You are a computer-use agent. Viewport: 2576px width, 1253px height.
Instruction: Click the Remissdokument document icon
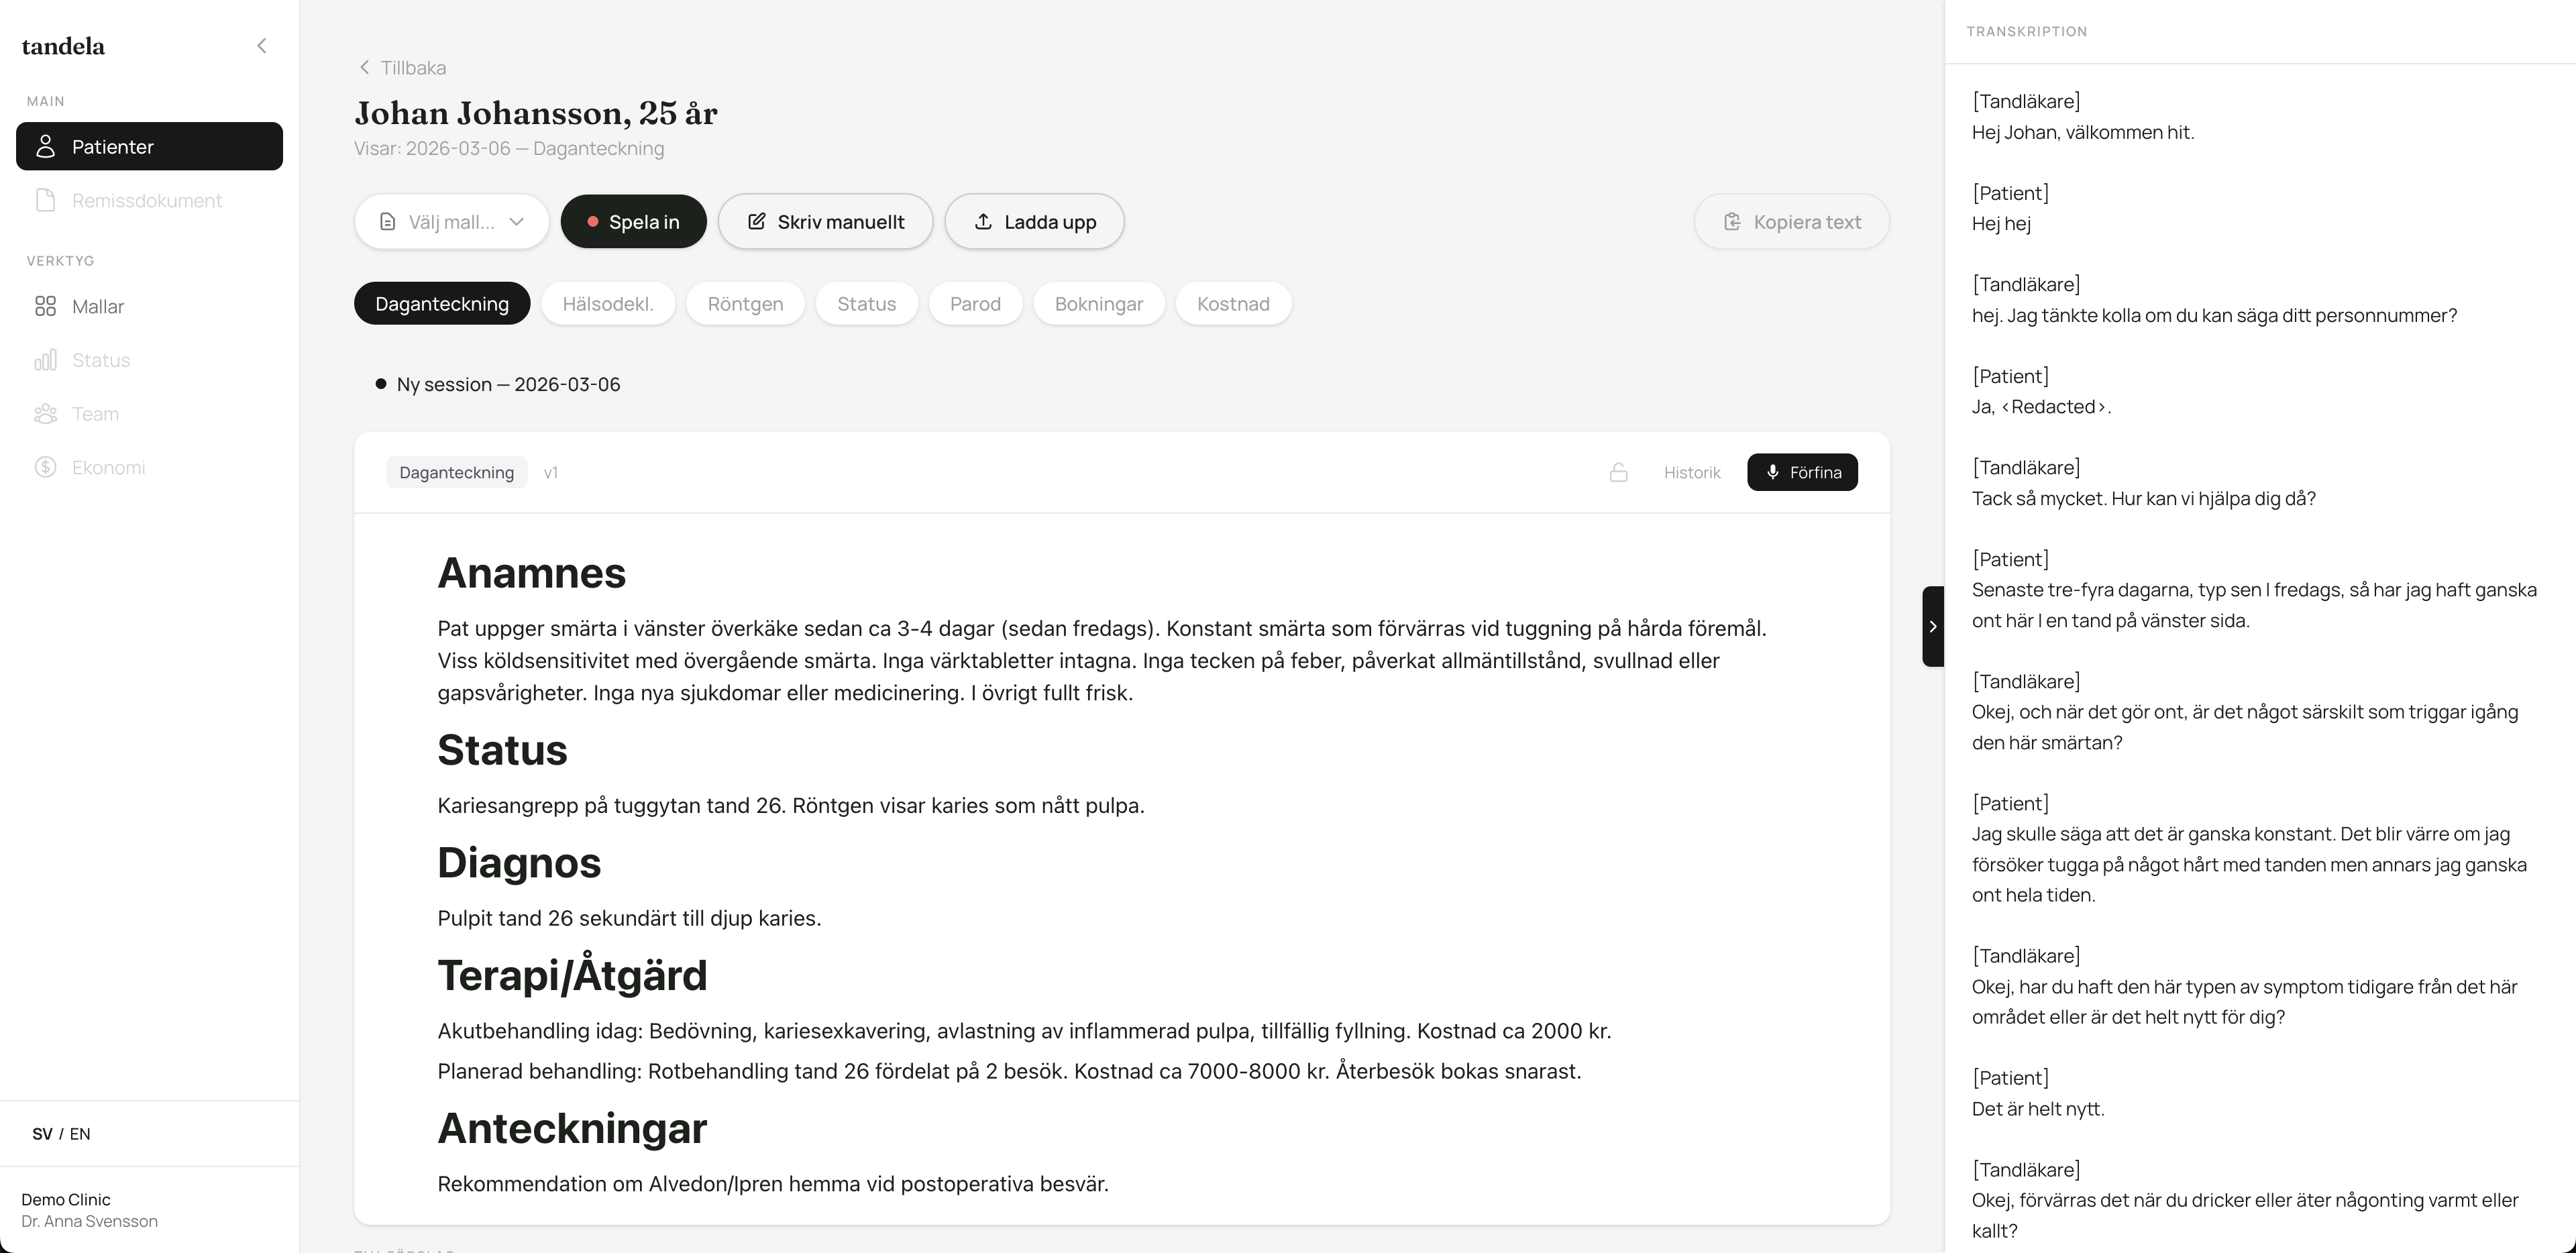[x=45, y=201]
